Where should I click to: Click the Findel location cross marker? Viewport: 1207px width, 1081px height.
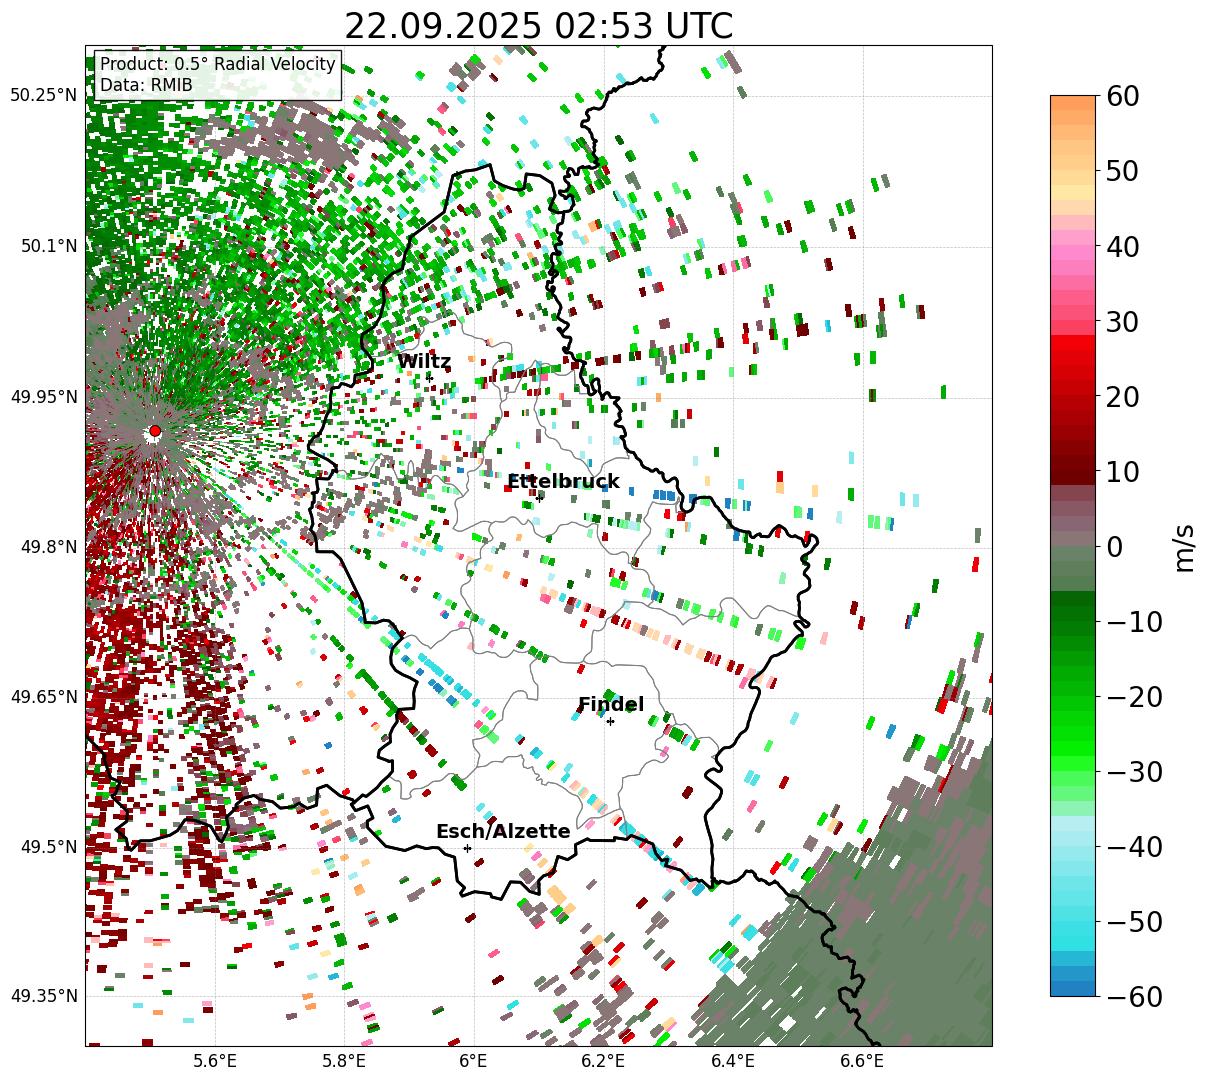click(610, 721)
